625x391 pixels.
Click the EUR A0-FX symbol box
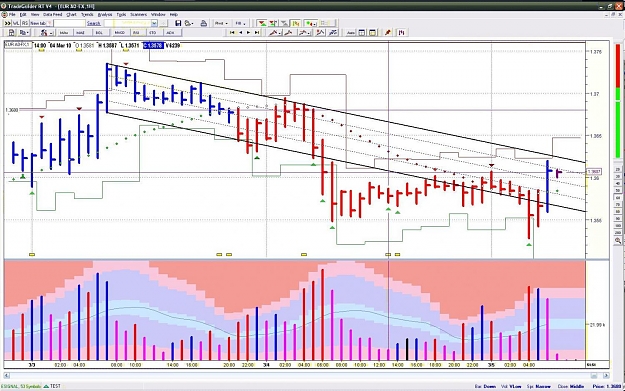(18, 45)
